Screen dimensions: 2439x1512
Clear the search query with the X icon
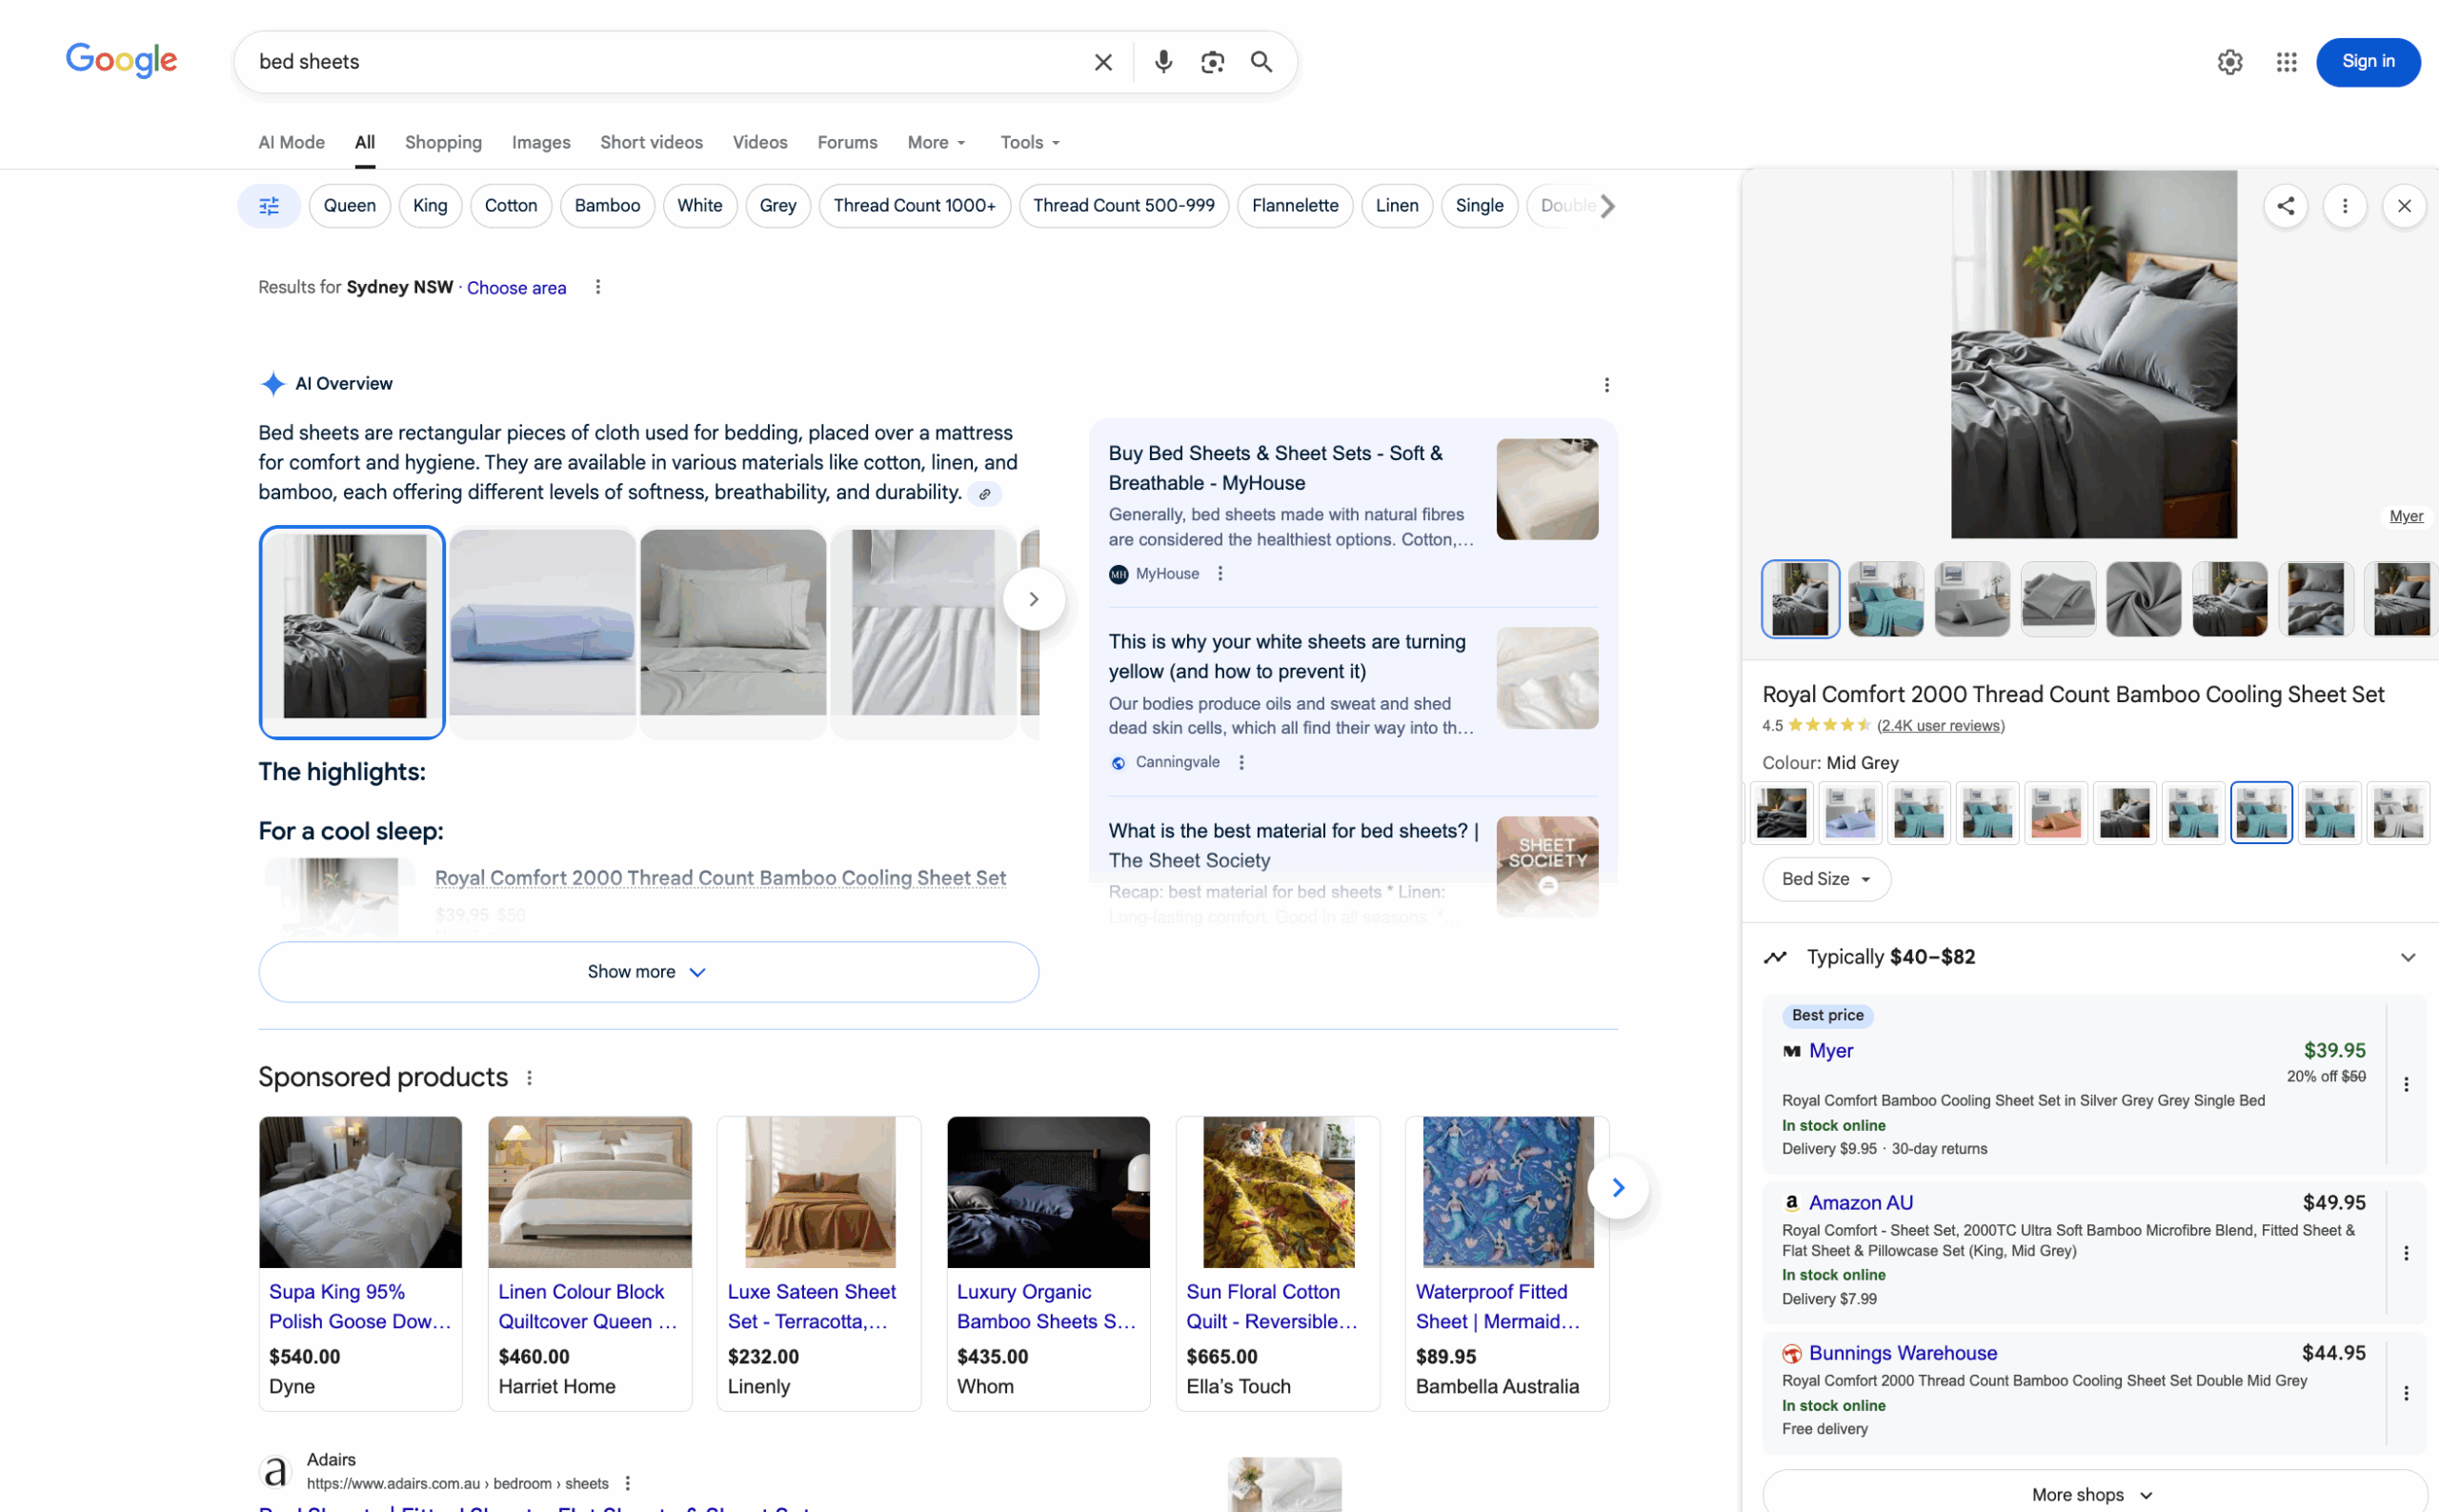coord(1103,61)
